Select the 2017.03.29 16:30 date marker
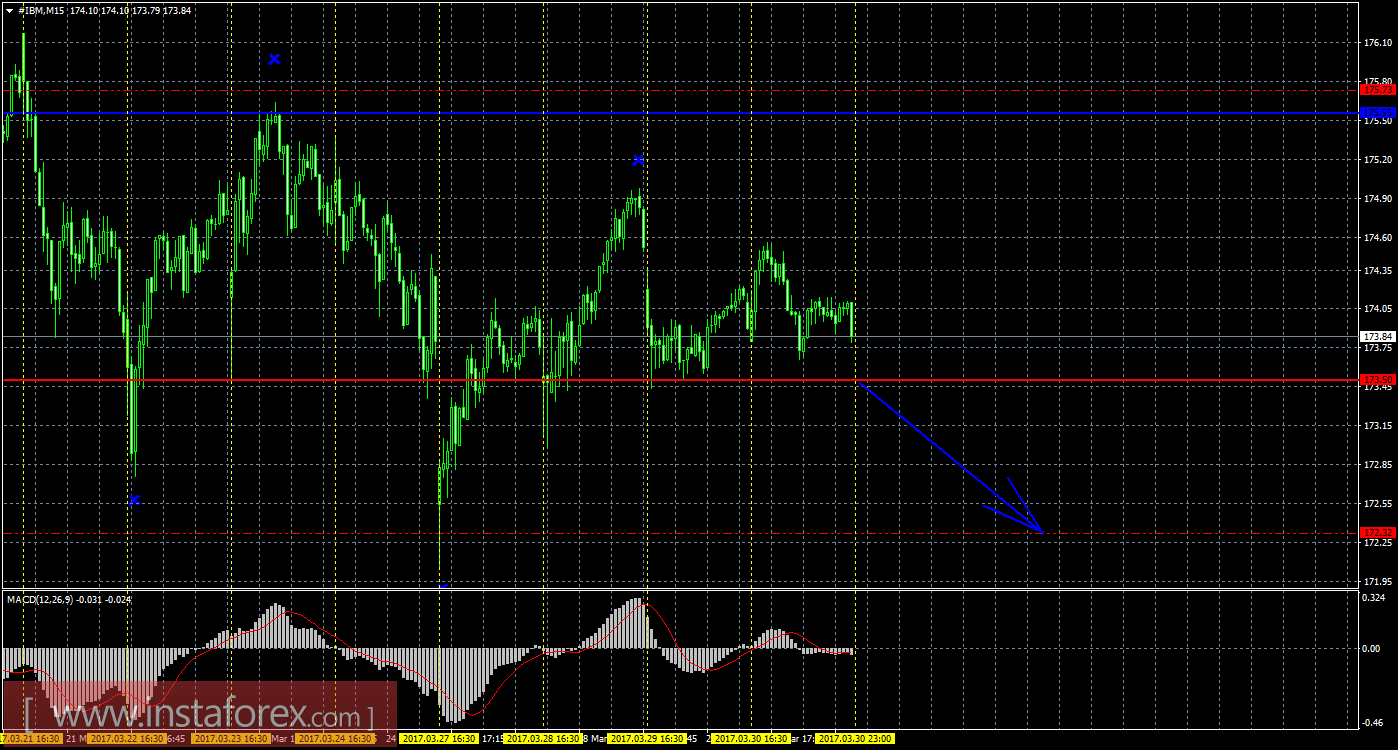Image resolution: width=1398 pixels, height=750 pixels. (x=648, y=739)
